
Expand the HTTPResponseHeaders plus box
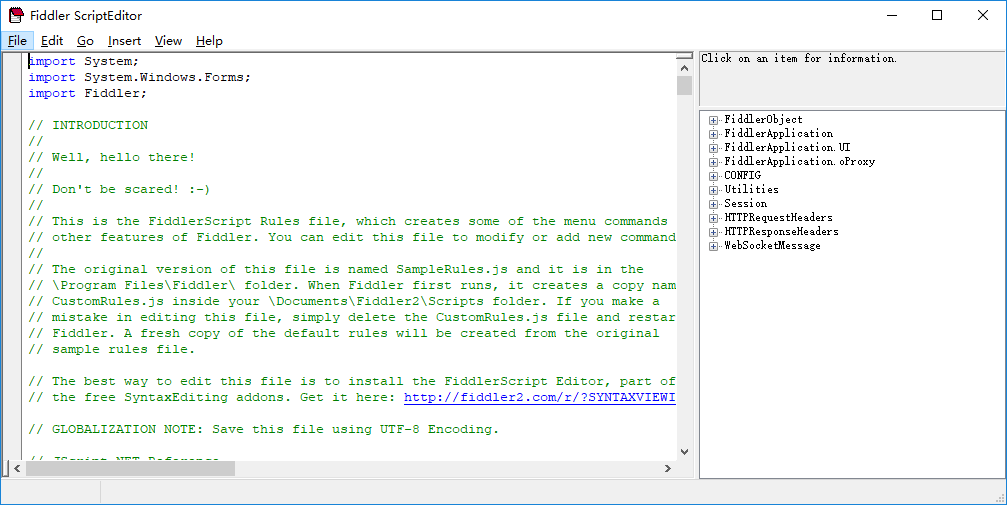click(713, 233)
